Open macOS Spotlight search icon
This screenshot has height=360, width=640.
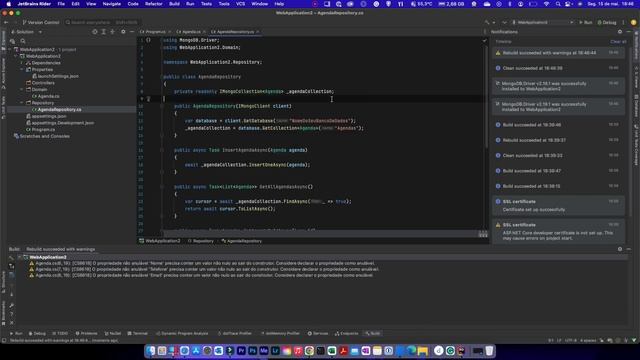pos(558,4)
